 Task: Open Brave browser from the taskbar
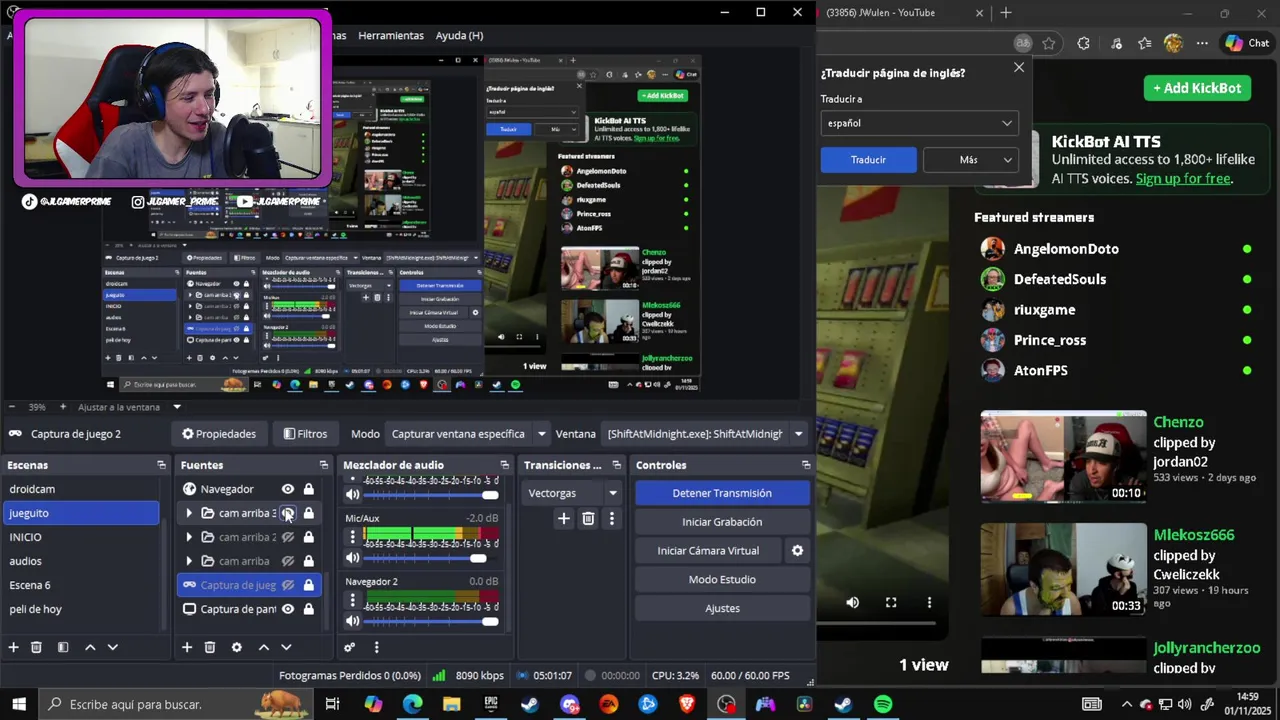[687, 704]
